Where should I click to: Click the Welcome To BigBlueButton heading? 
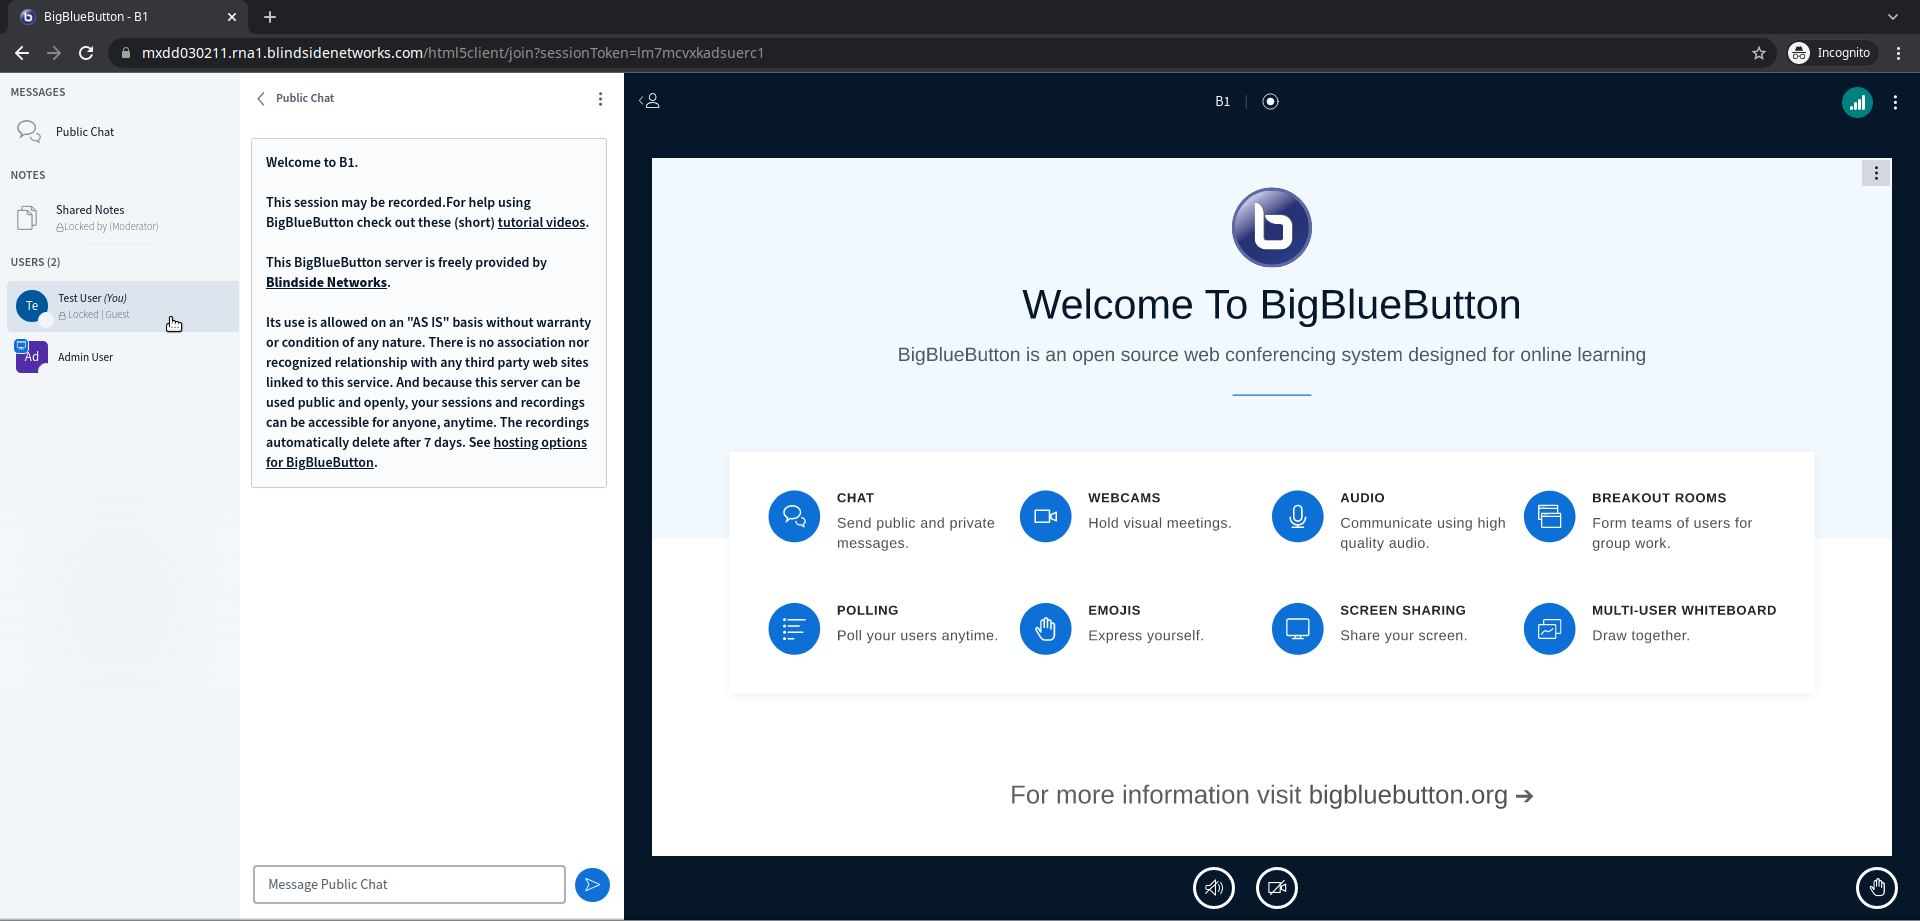point(1271,305)
